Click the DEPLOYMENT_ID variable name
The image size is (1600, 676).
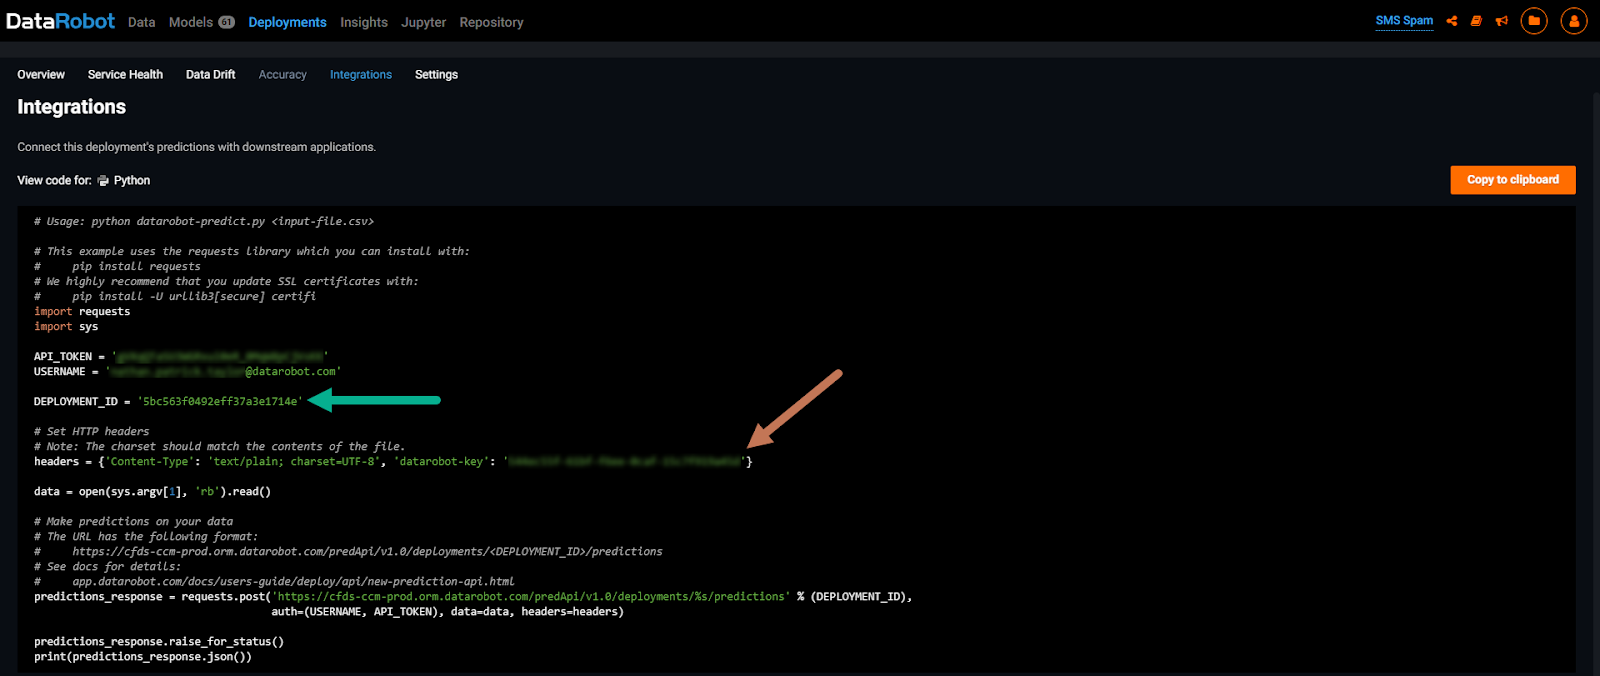coord(76,402)
